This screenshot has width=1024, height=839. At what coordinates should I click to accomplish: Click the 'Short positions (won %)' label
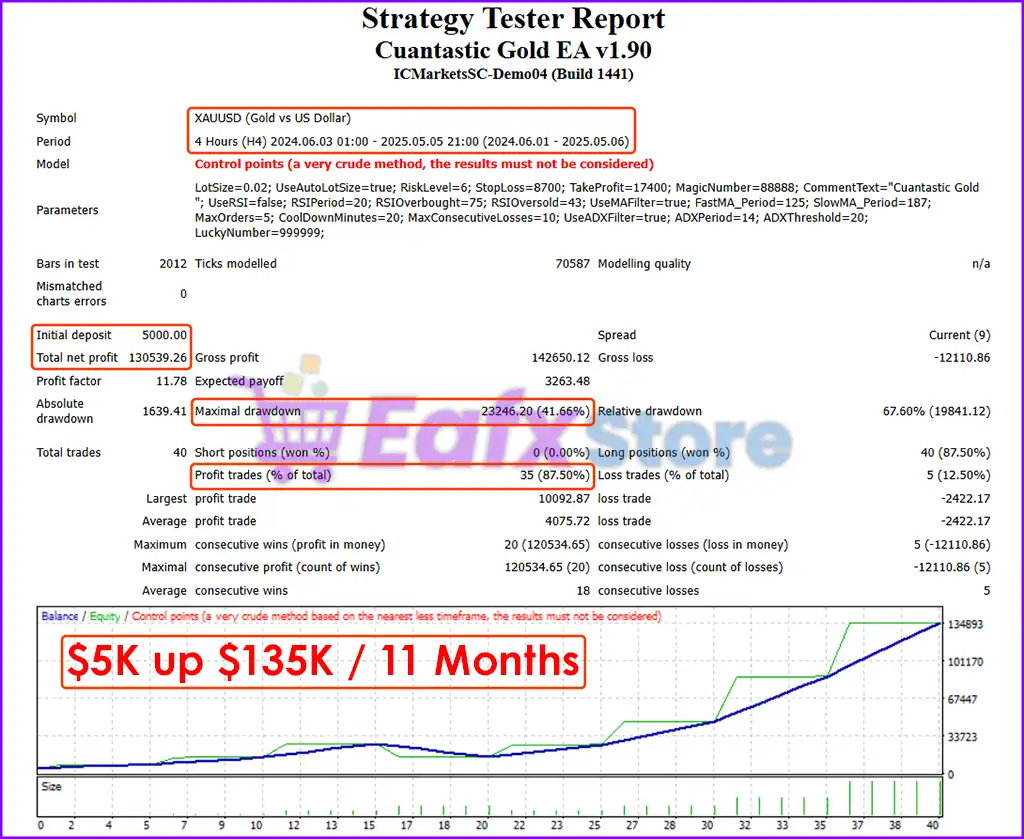tap(262, 452)
